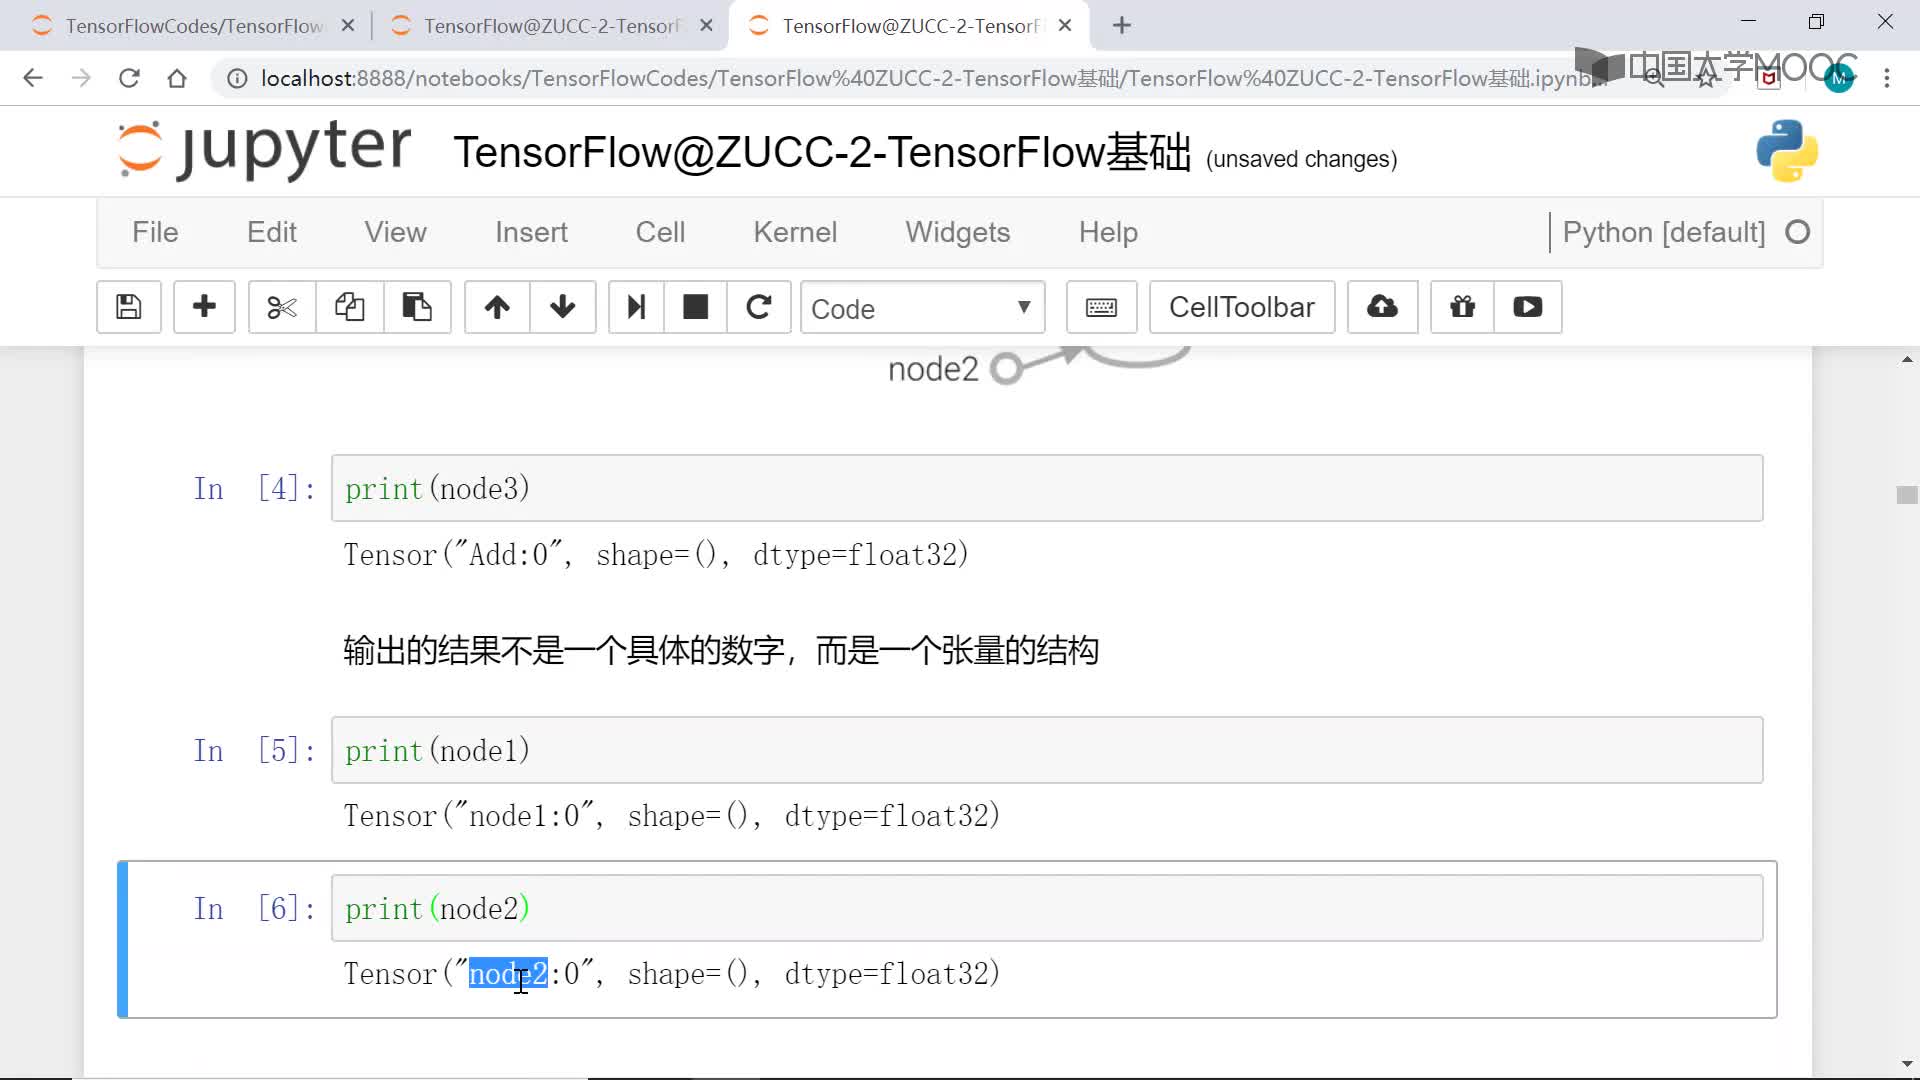Click the gift box toolbar icon
The image size is (1920, 1080).
[1462, 307]
